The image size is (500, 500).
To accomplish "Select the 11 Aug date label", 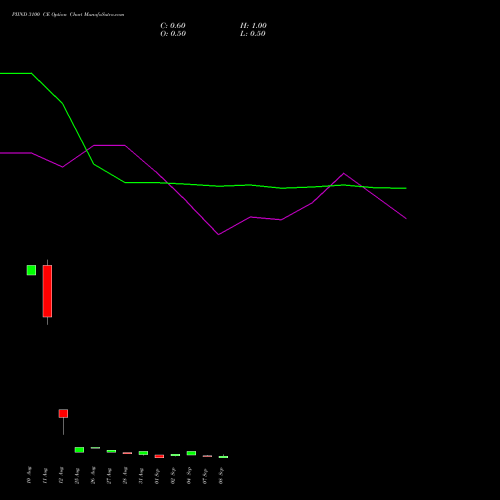I will (45, 475).
